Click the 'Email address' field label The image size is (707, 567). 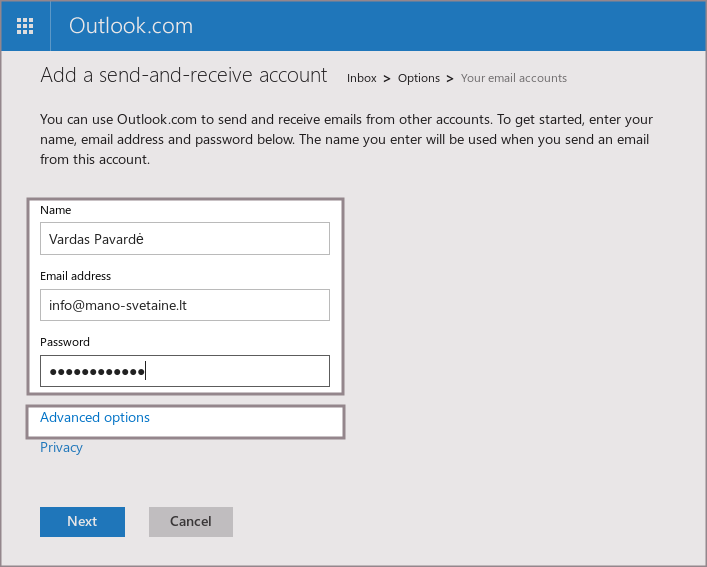click(75, 276)
